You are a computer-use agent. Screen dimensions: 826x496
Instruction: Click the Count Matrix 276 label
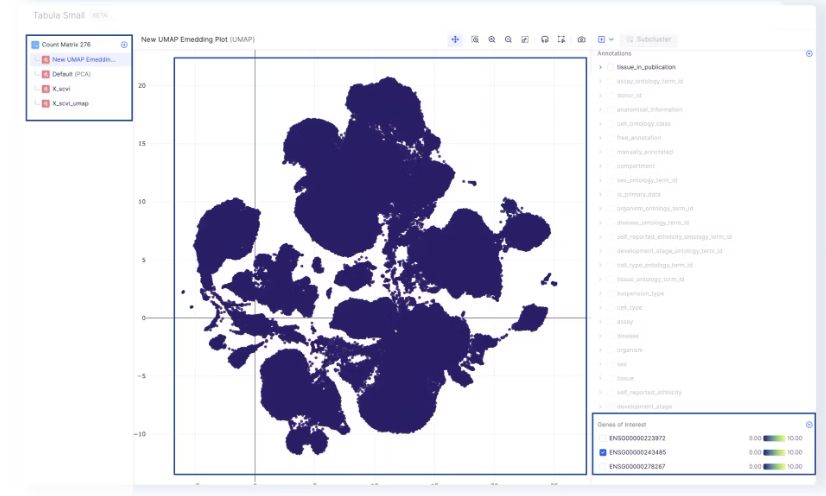click(x=66, y=45)
